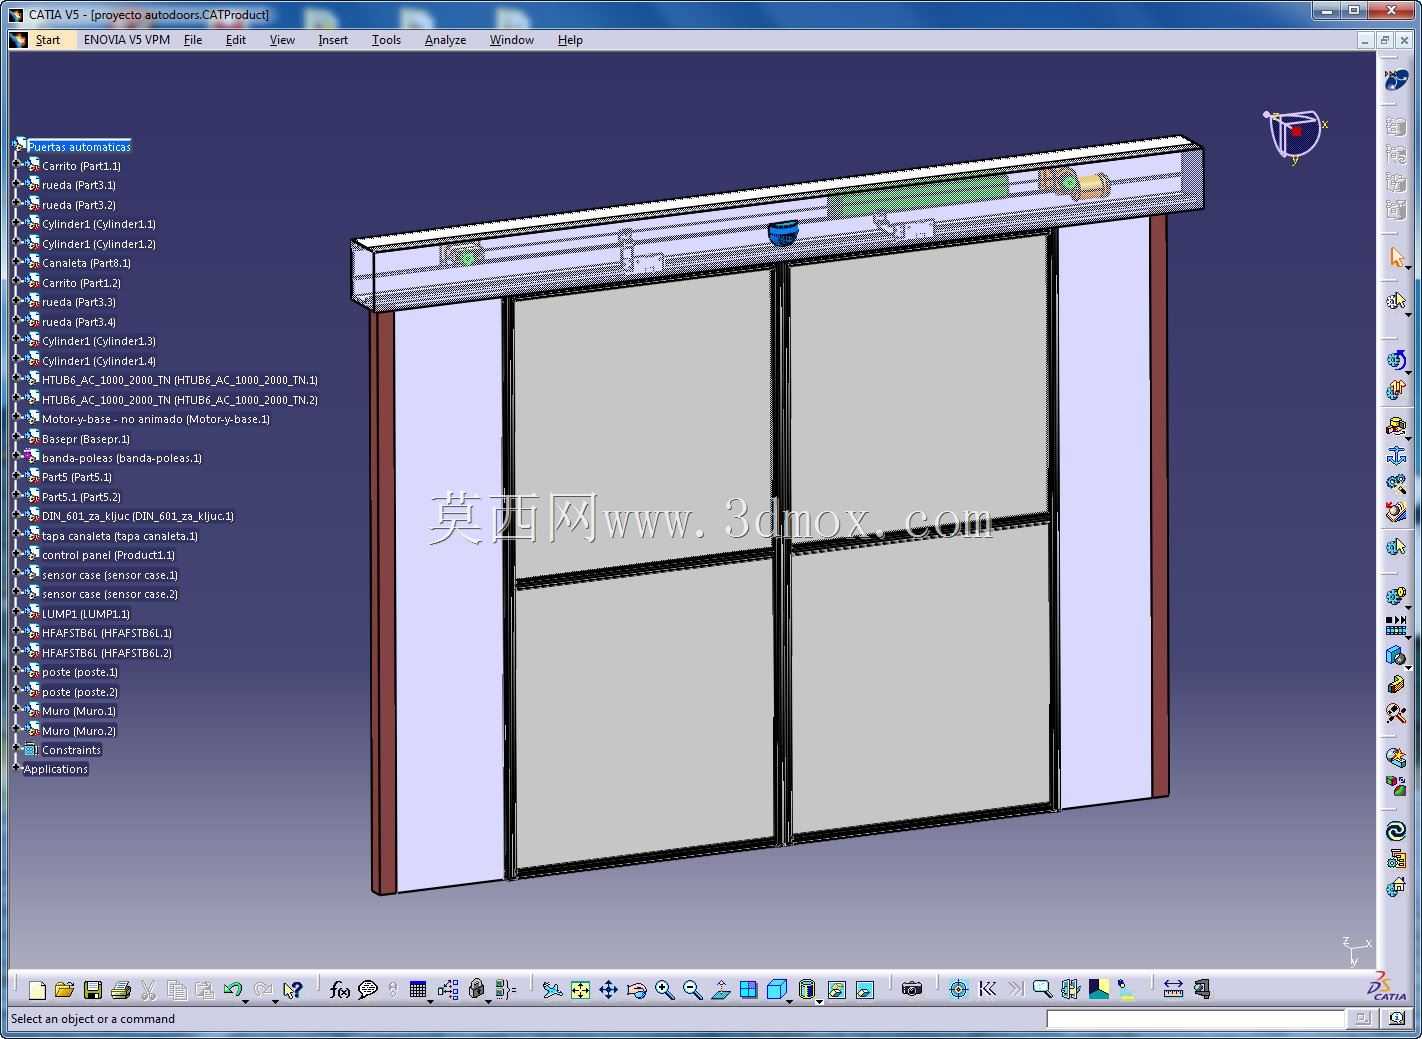Open the Window menu

pos(512,40)
